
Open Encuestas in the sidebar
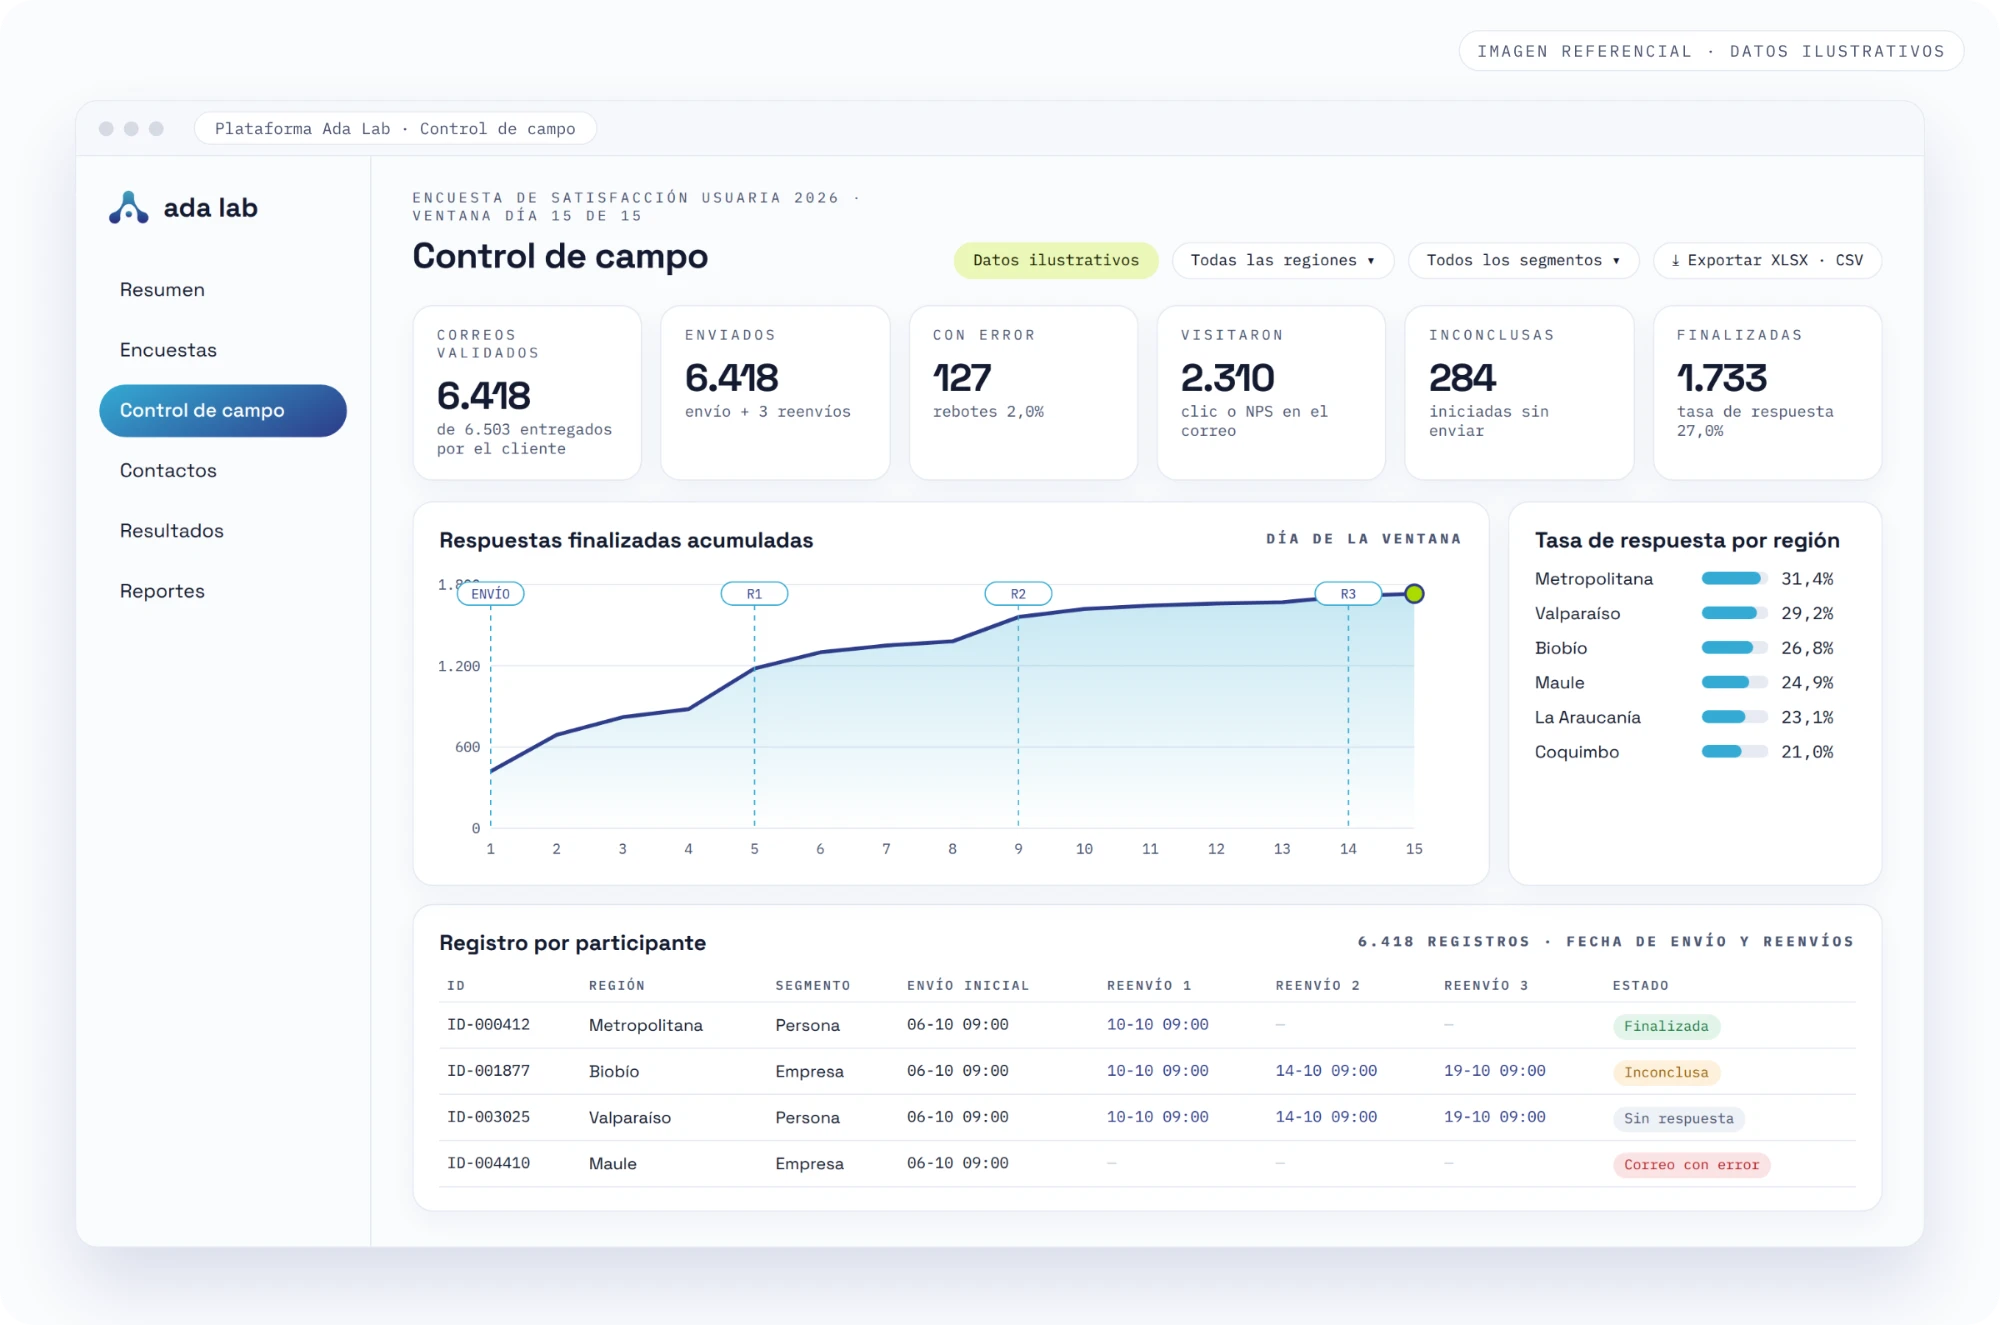click(x=168, y=350)
